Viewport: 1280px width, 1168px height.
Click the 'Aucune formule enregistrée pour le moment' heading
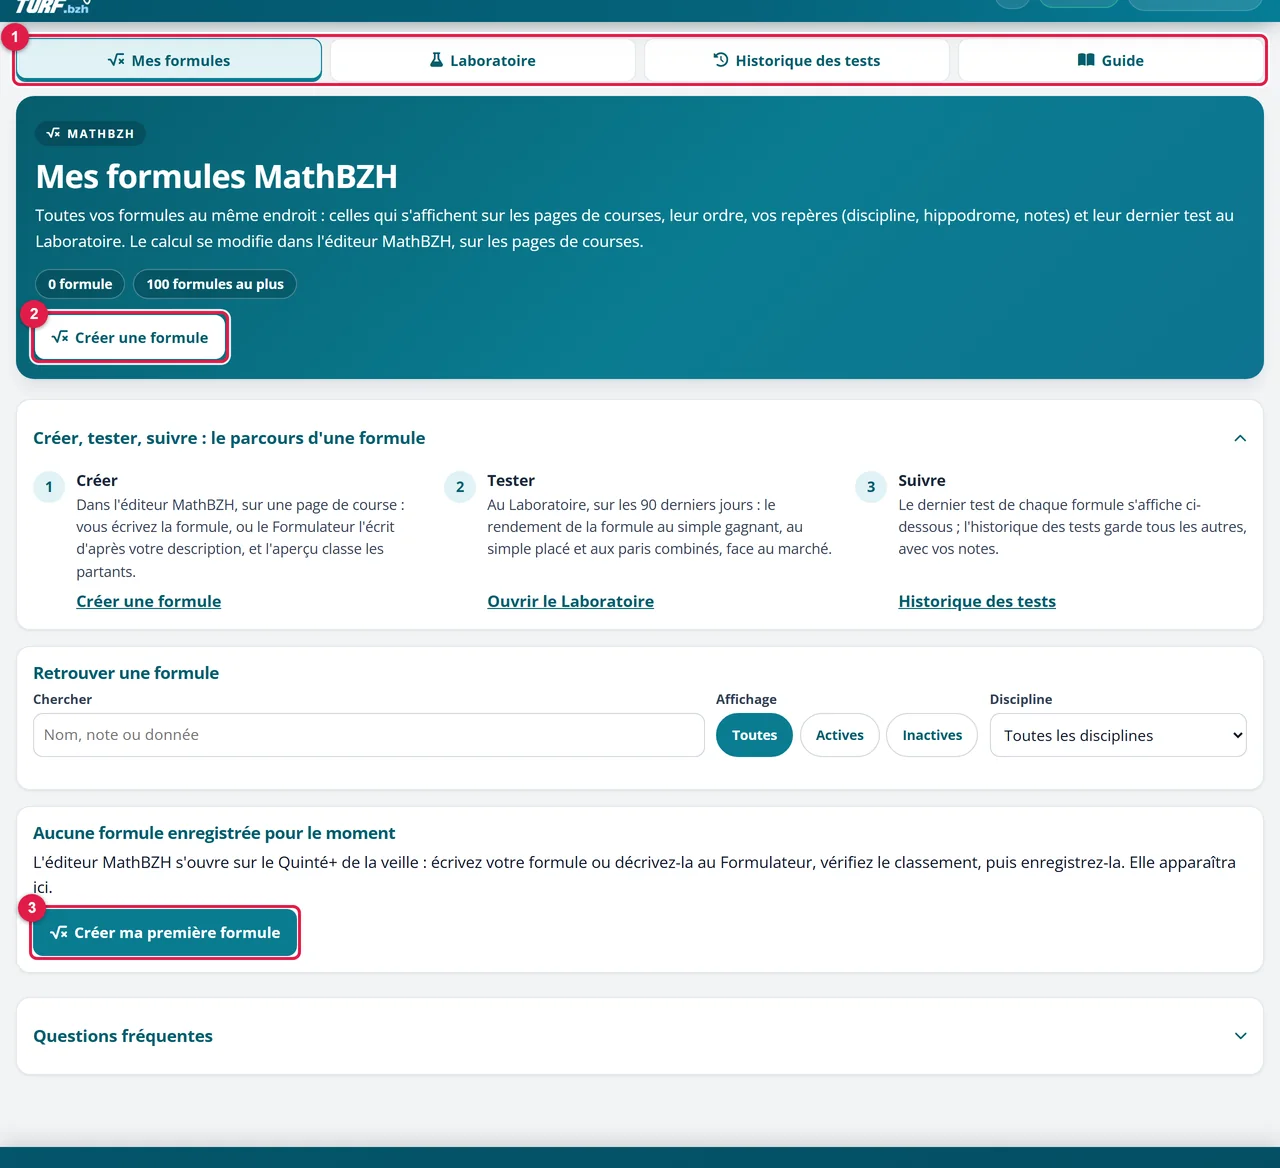pyautogui.click(x=214, y=833)
